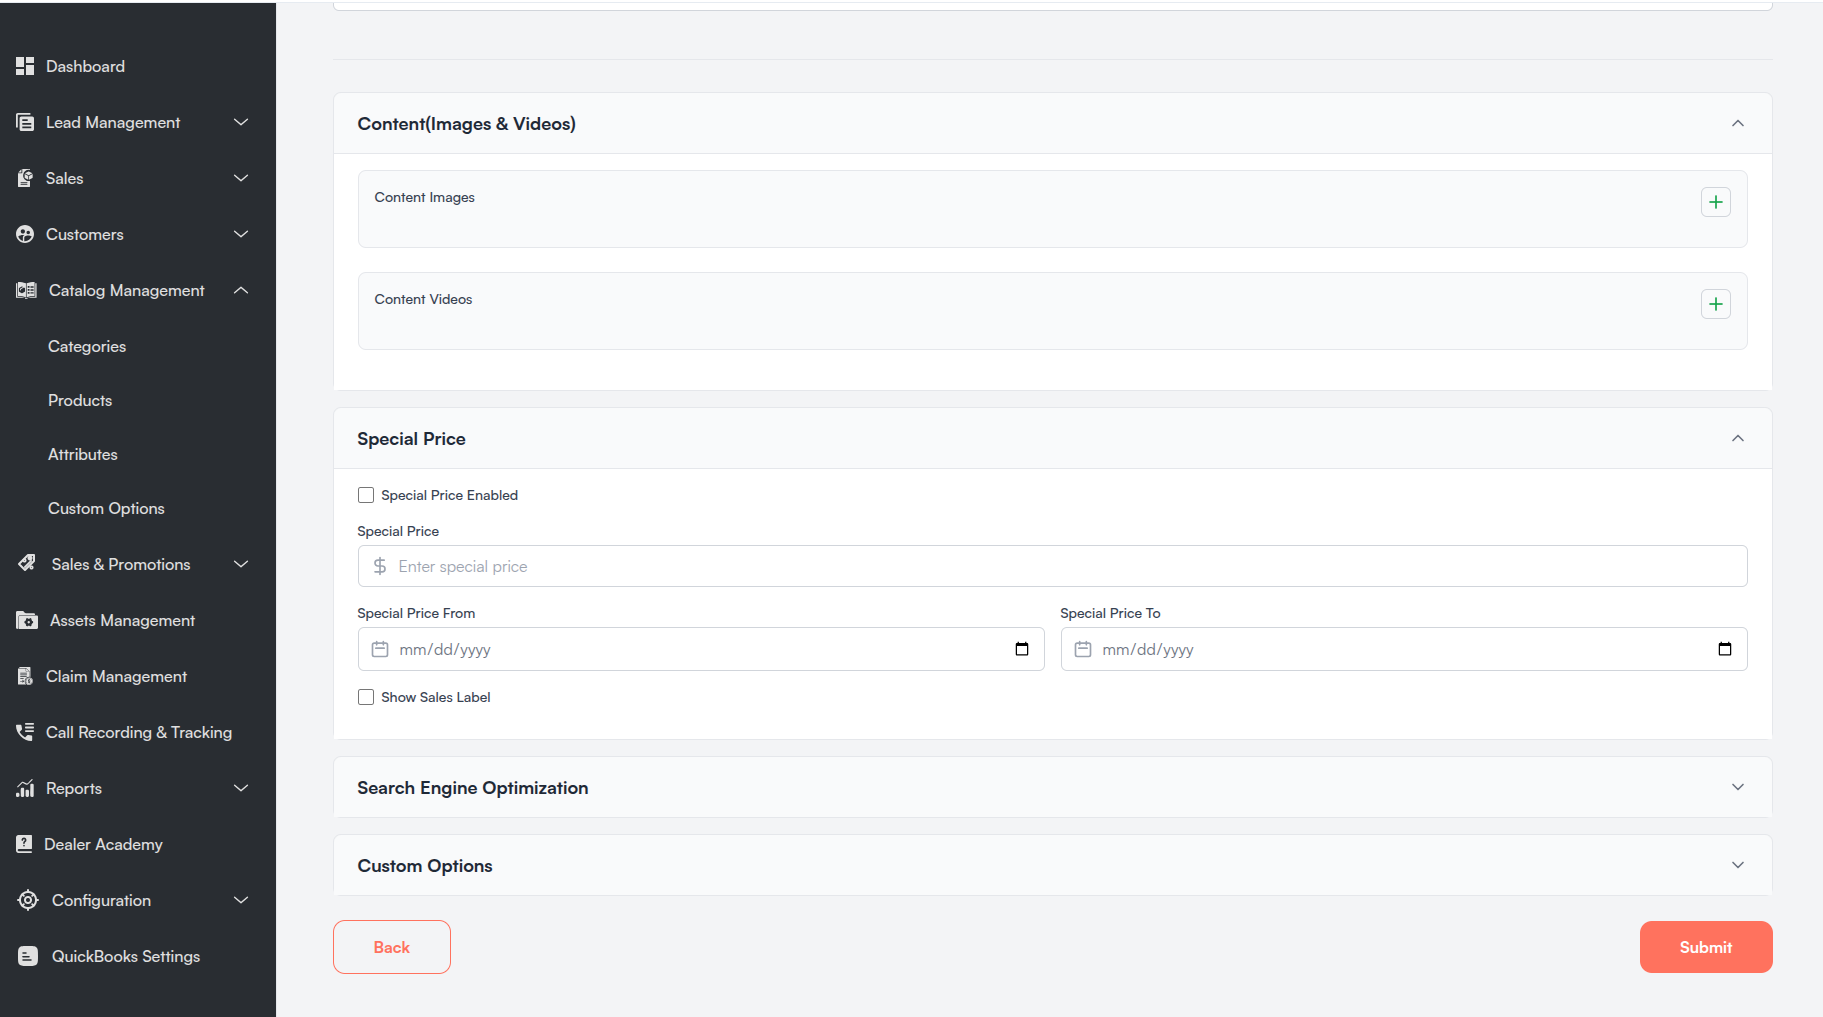
Task: Expand Sales & Promotions sidebar chevron
Action: coord(241,564)
